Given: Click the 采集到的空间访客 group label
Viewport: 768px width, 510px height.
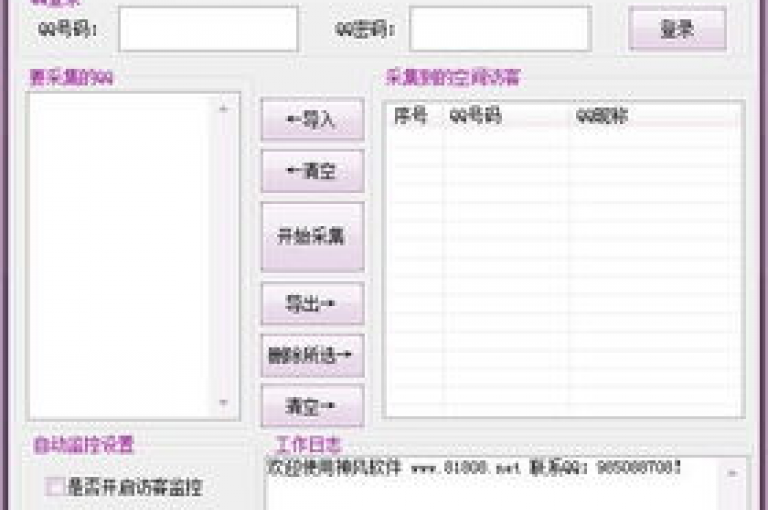Looking at the screenshot, I should [453, 77].
